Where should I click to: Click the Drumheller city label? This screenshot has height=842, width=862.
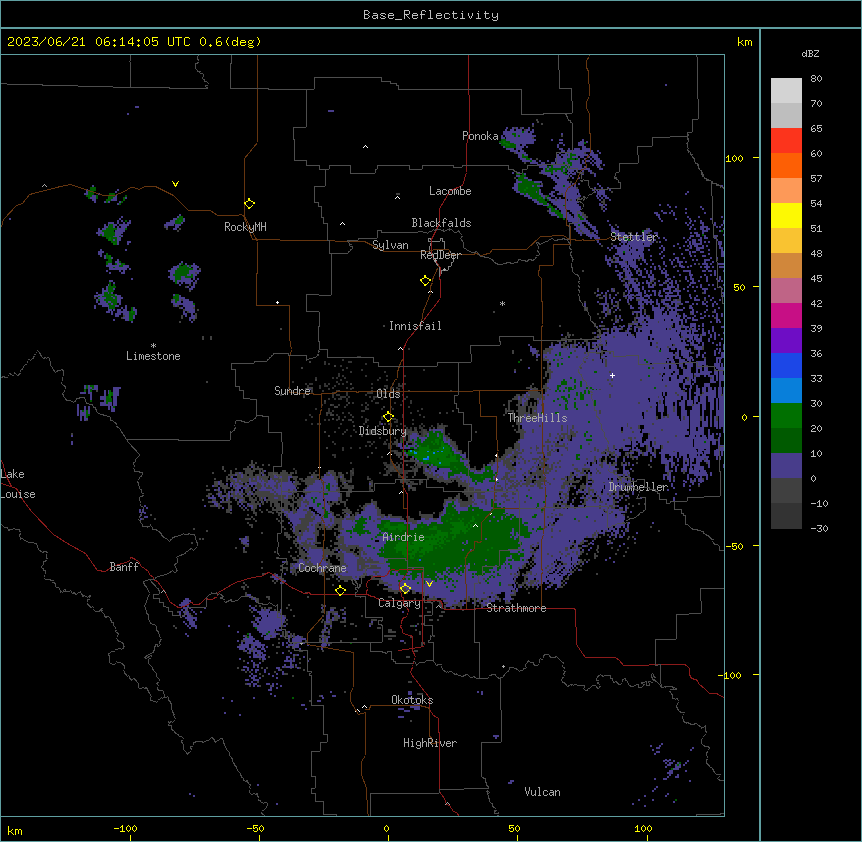[638, 487]
